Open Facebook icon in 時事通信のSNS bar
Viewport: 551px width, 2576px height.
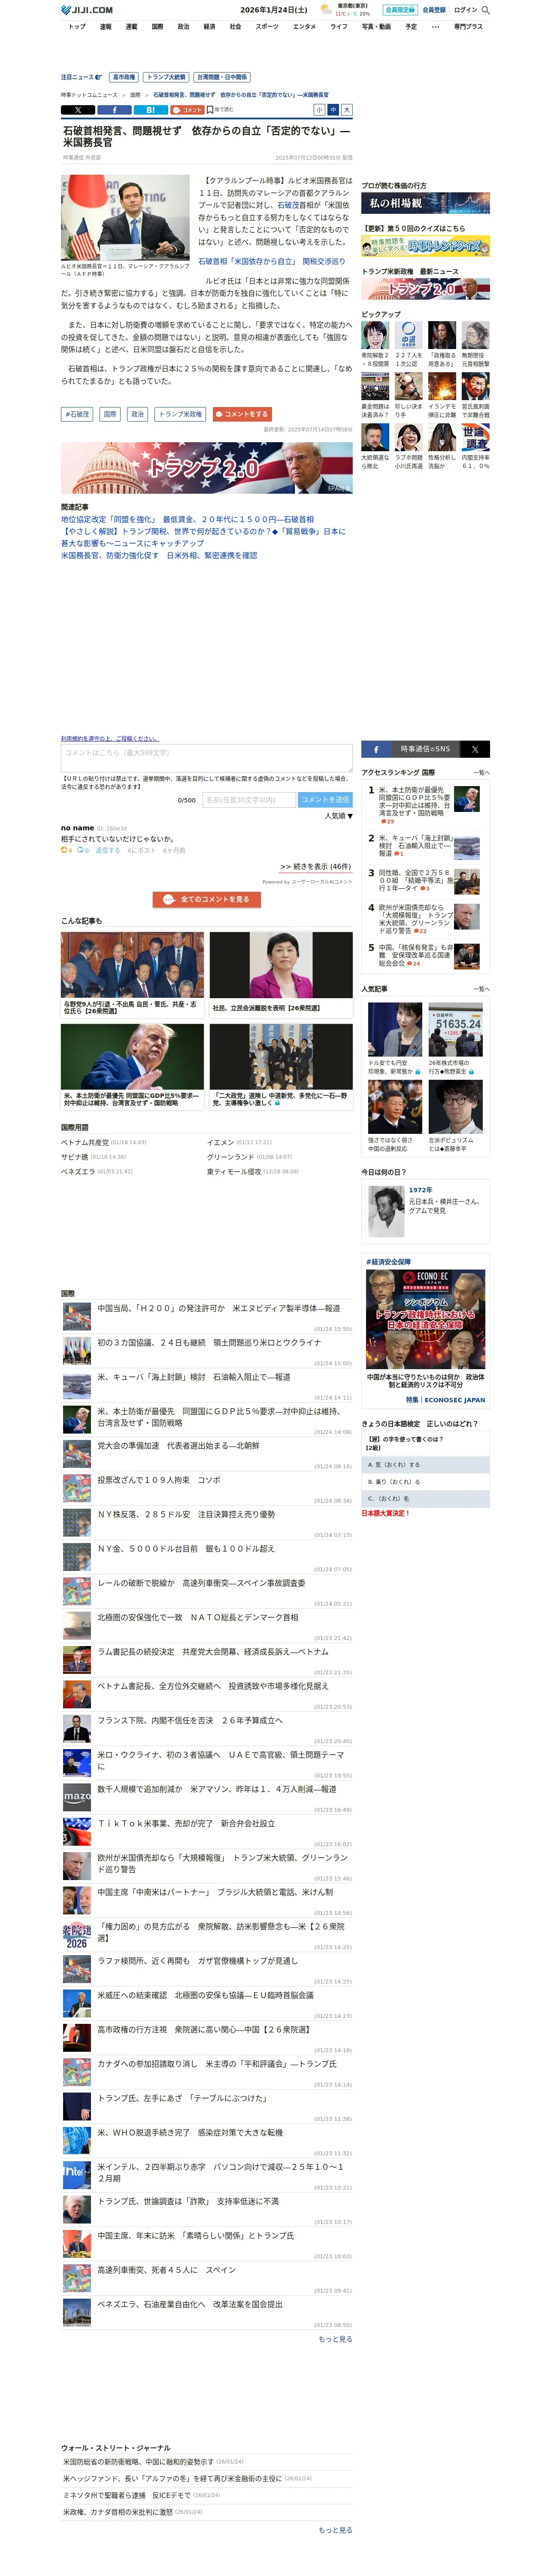tap(376, 749)
